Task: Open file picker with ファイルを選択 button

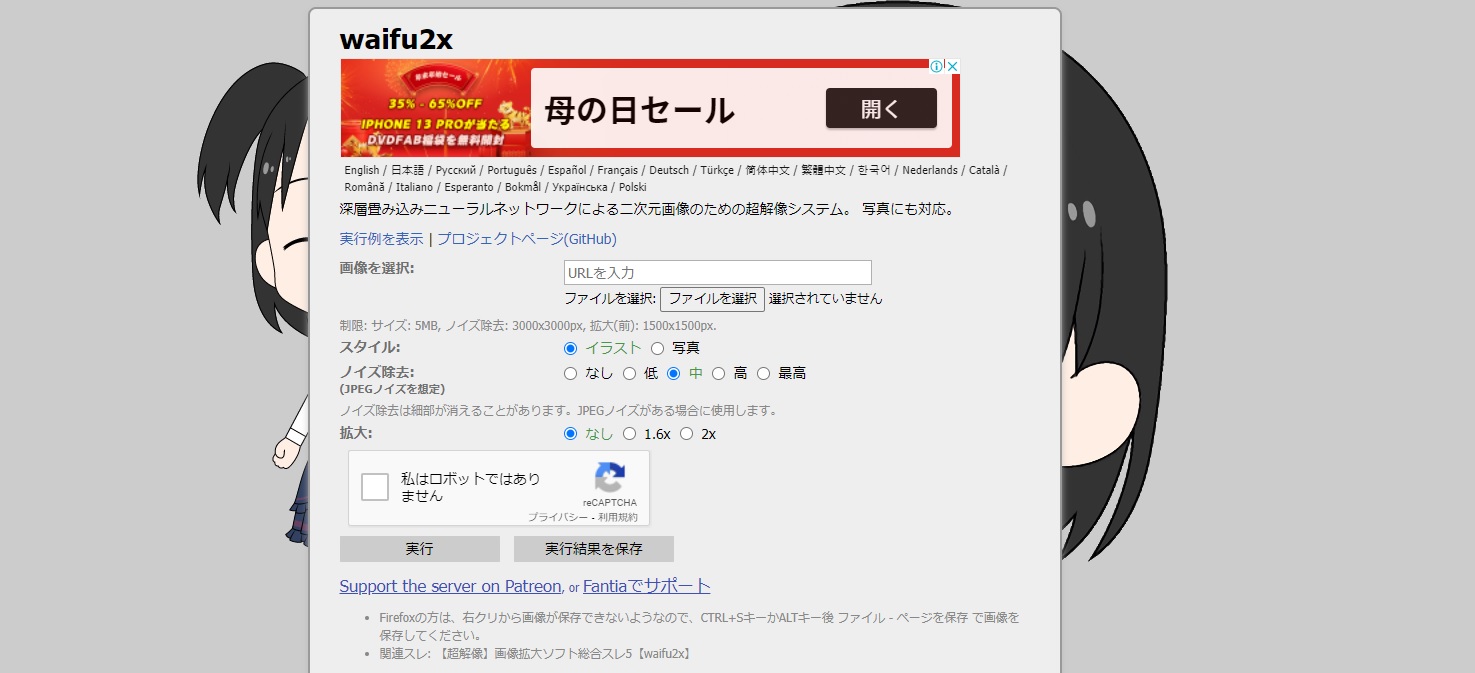Action: pyautogui.click(x=712, y=299)
